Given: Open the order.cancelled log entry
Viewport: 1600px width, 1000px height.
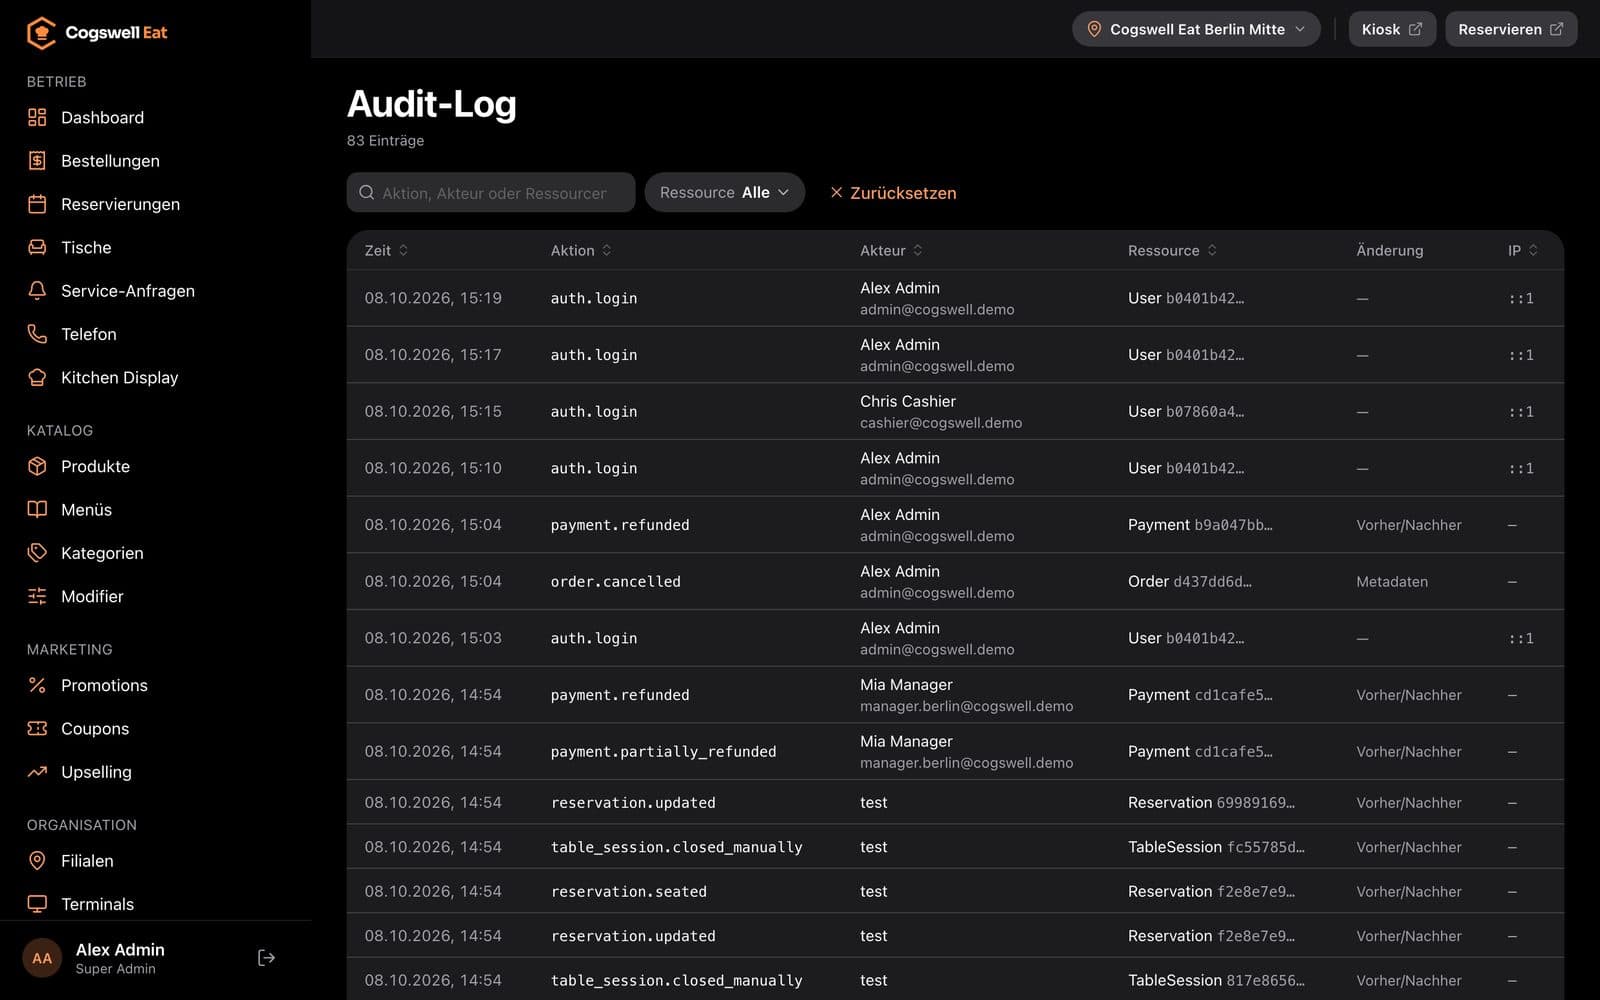Looking at the screenshot, I should pos(955,581).
